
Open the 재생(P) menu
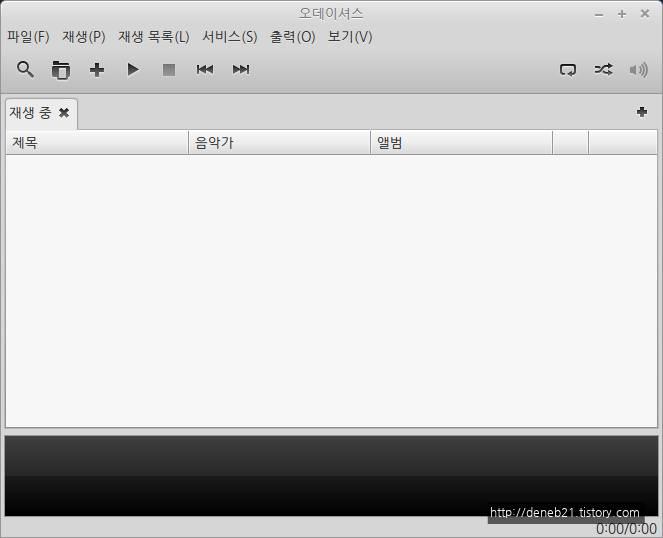[x=84, y=37]
